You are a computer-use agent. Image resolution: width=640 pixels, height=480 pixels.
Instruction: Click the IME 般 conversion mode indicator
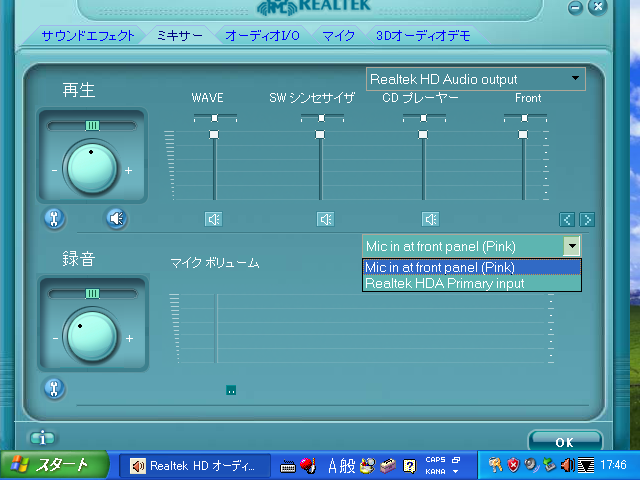coord(347,466)
